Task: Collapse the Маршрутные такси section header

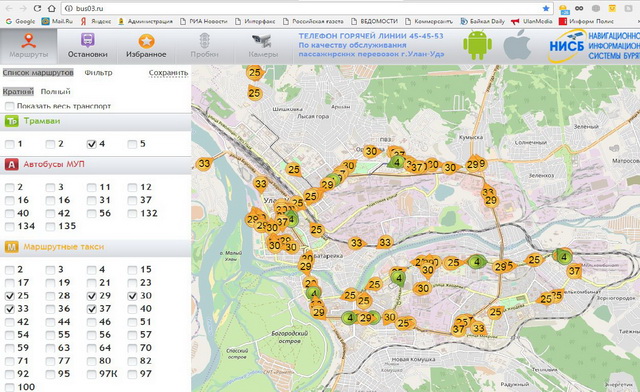Action: [x=96, y=247]
